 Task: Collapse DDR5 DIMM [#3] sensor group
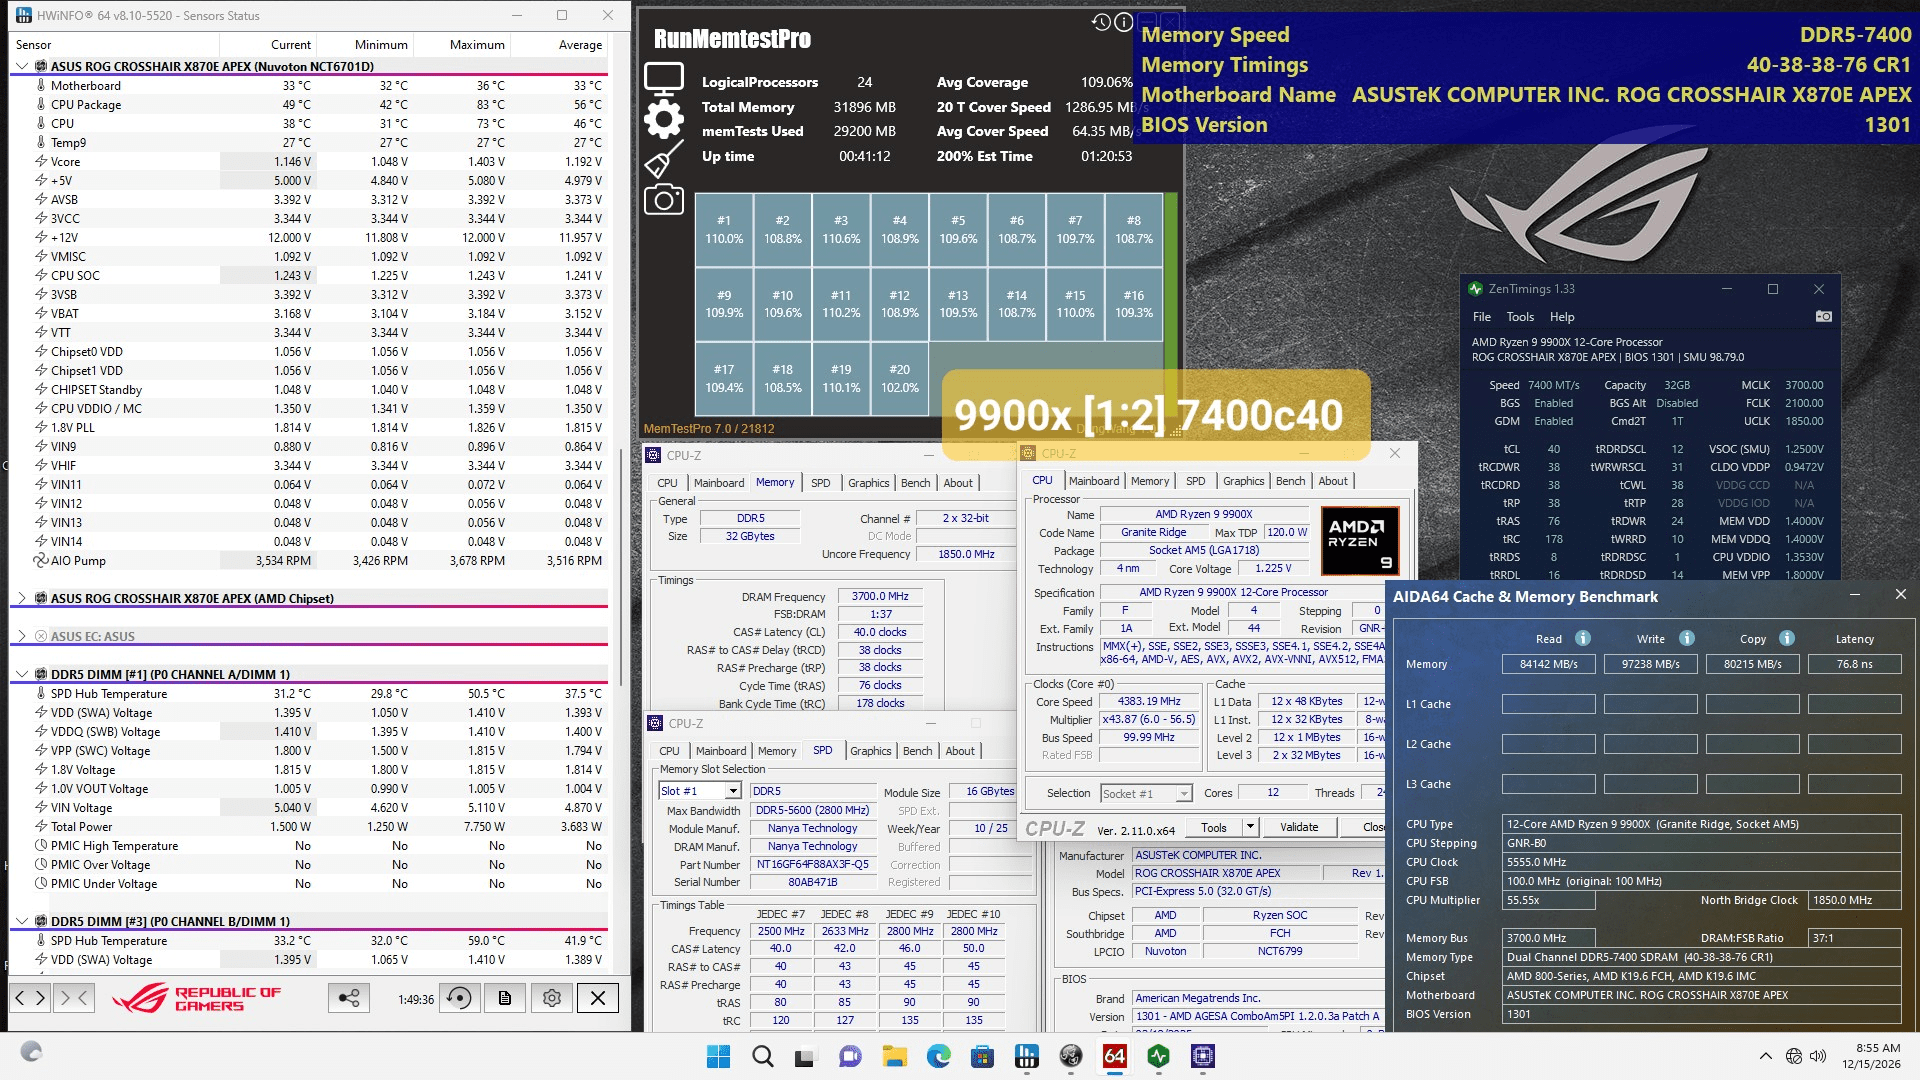pyautogui.click(x=22, y=921)
